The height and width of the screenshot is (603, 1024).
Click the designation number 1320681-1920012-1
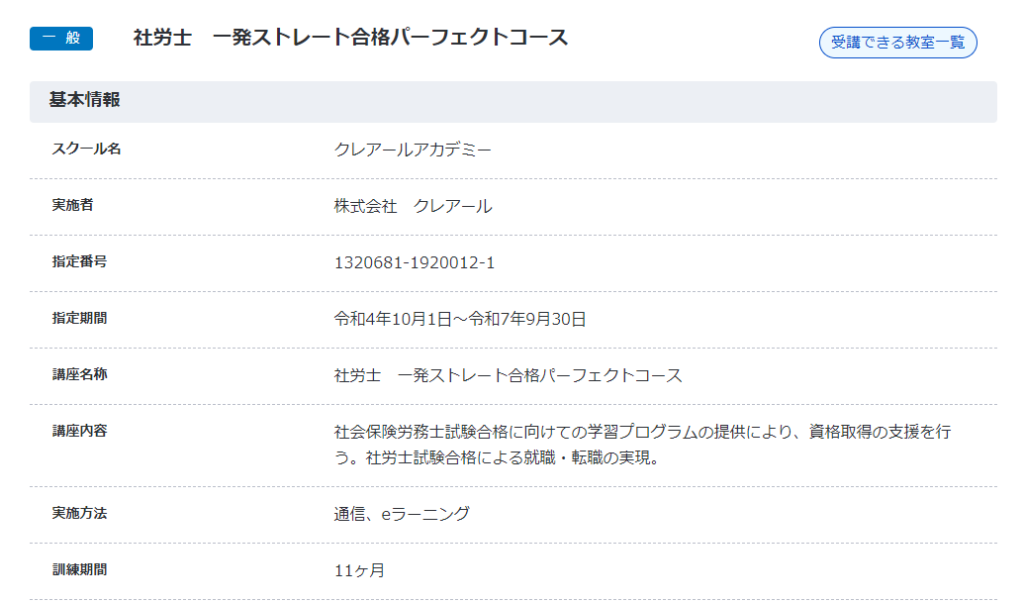click(414, 263)
